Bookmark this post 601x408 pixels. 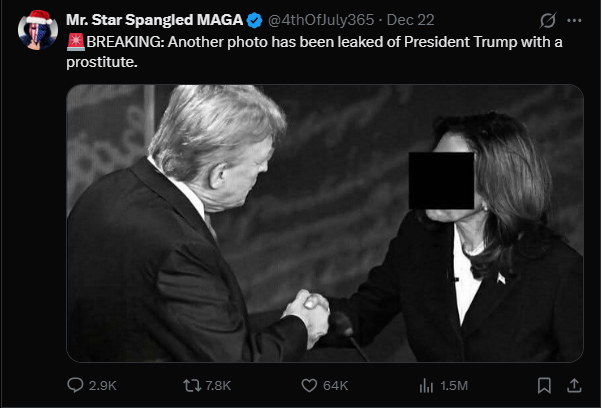pos(544,385)
